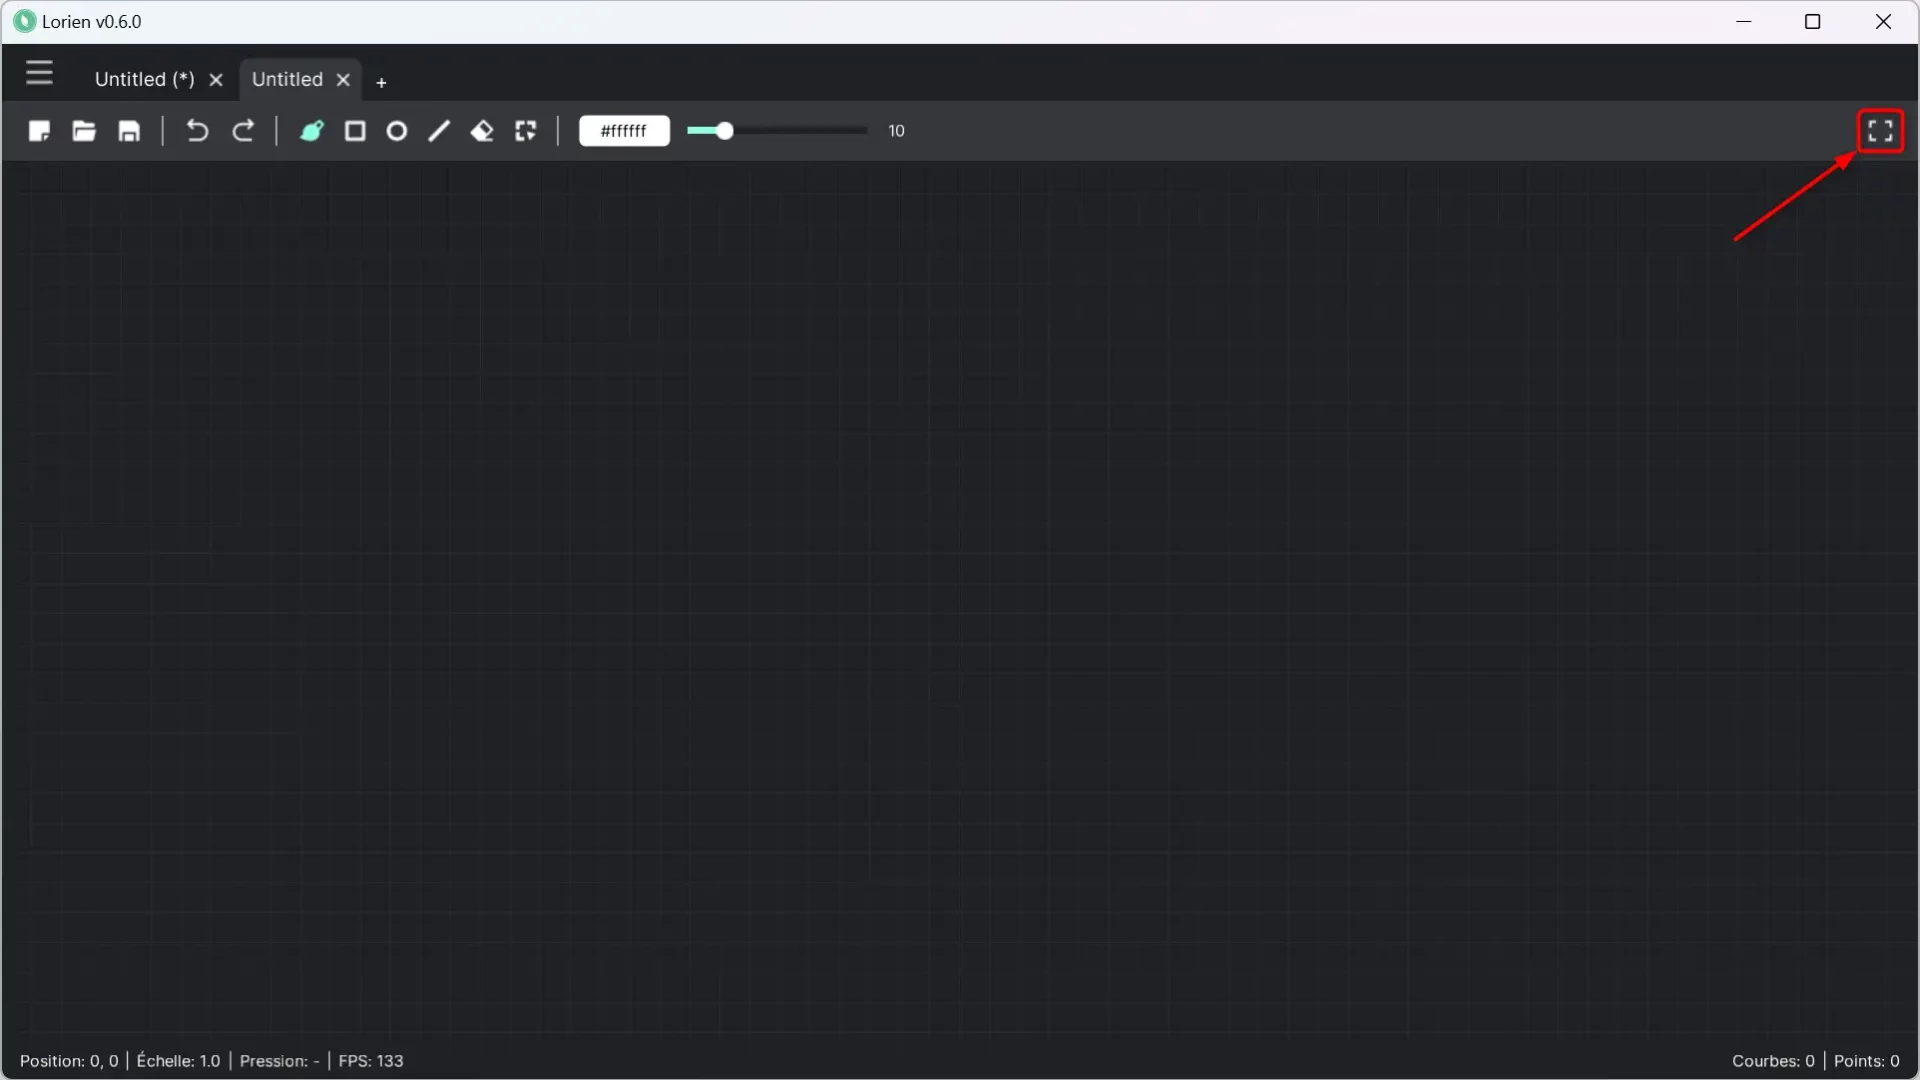The image size is (1920, 1080).
Task: Click the Lorien app logo in title bar
Action: tap(24, 21)
